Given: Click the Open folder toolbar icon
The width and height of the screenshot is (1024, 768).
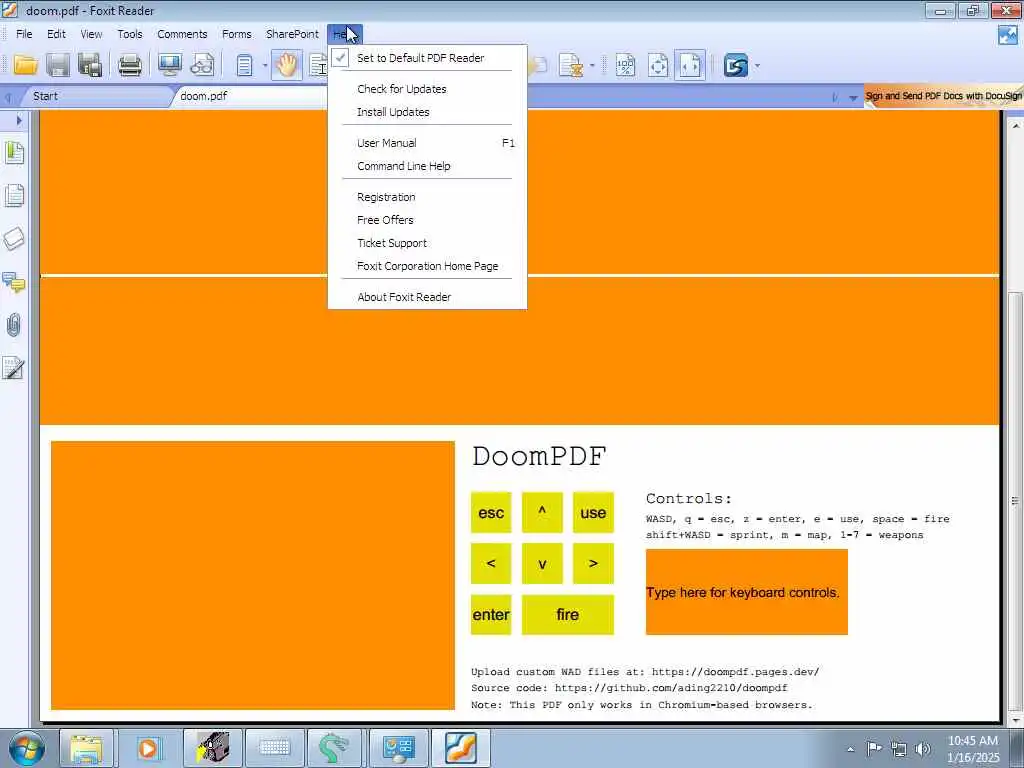Looking at the screenshot, I should (x=26, y=65).
